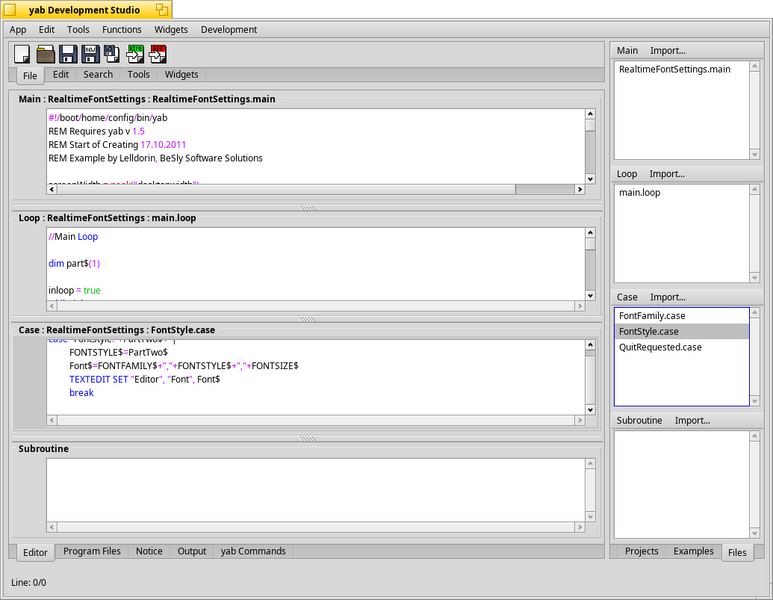Click the zoom icon in the yellow window tab

click(162, 9)
